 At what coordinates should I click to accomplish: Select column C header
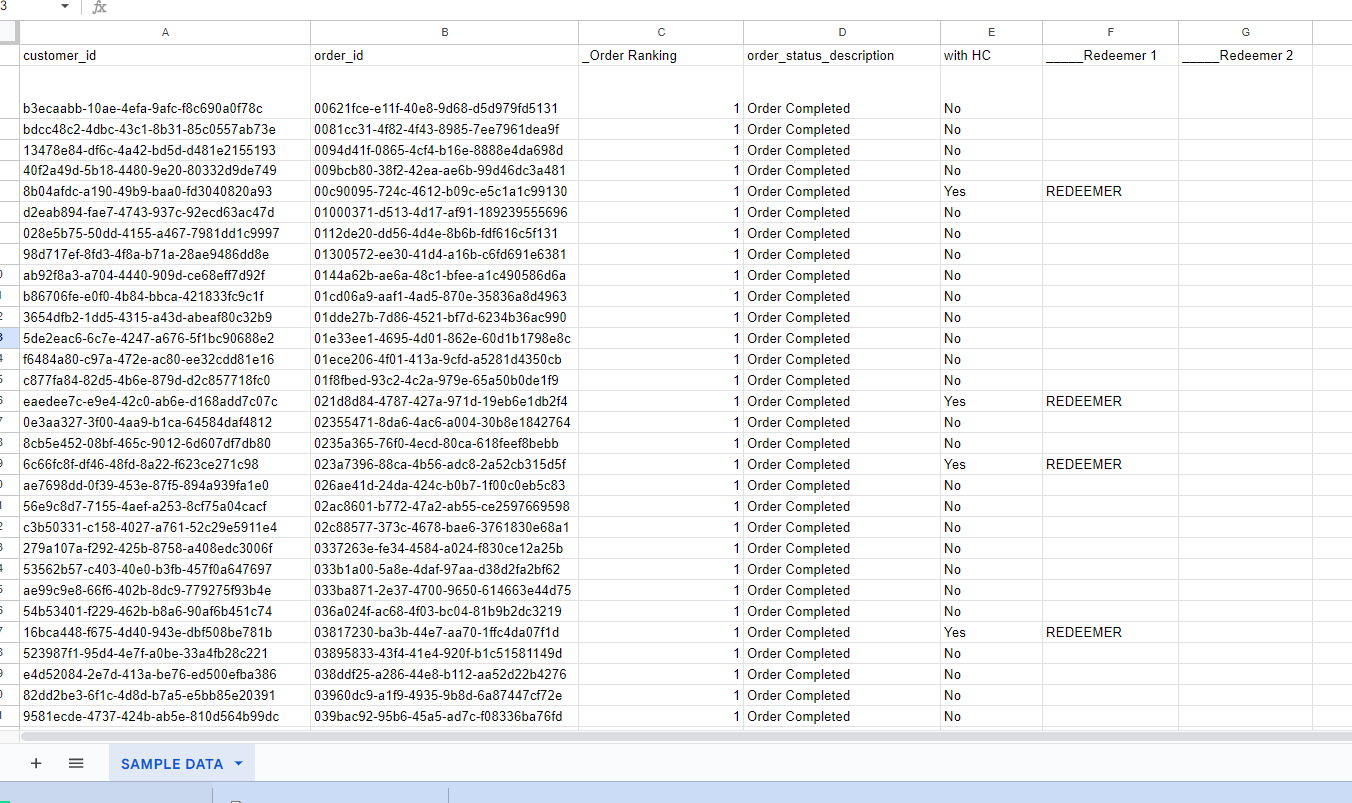click(661, 32)
